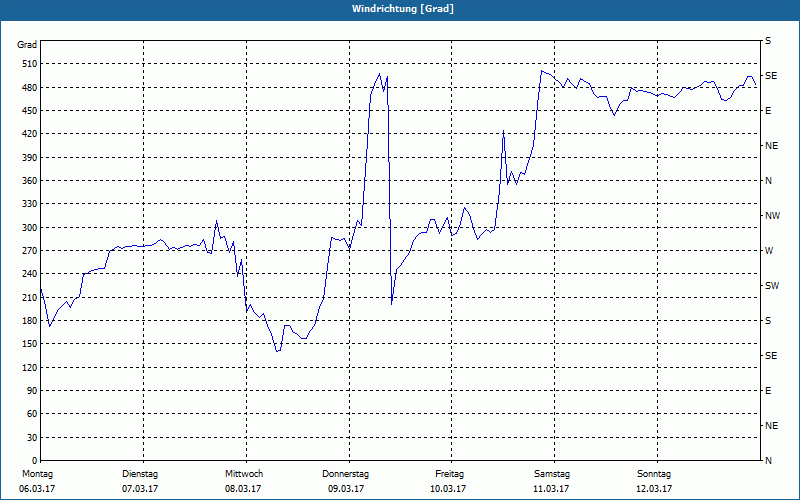Image resolution: width=800 pixels, height=500 pixels.
Task: Pick the date '06.03.17'
Action: coord(37,489)
